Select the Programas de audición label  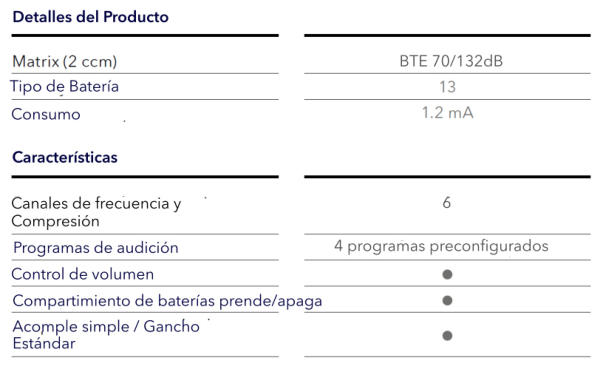[x=96, y=248]
